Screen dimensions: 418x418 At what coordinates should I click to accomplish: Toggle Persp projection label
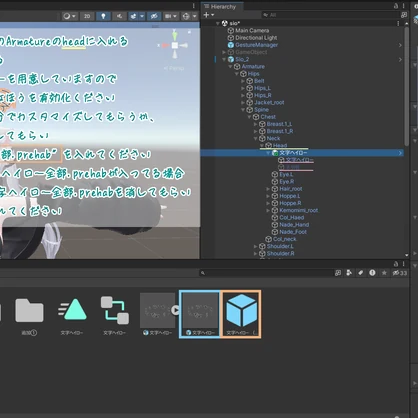(174, 68)
